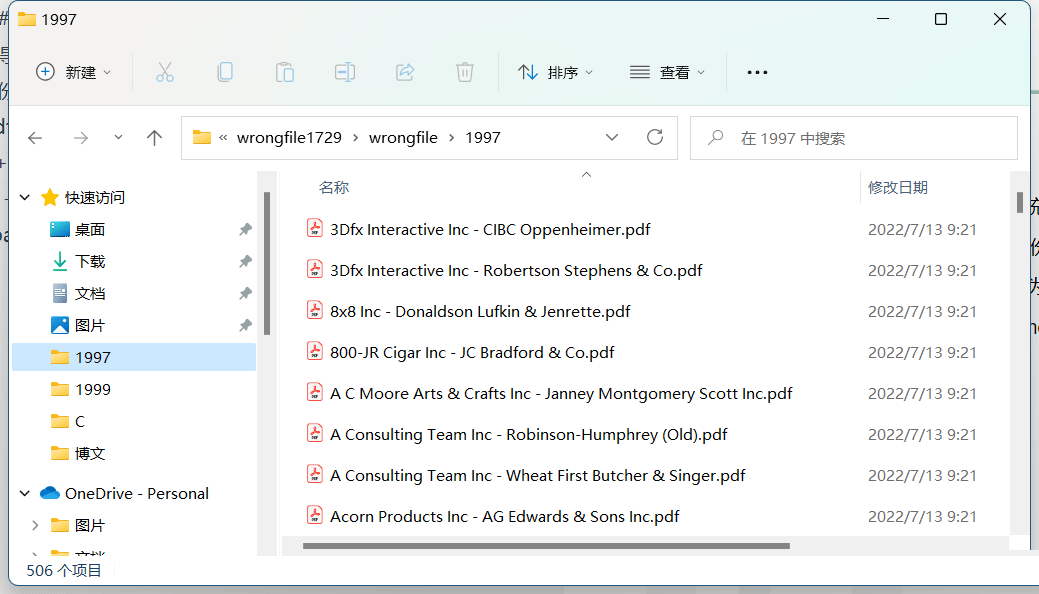The width and height of the screenshot is (1039, 594).
Task: Click the 快速访问 star icon
Action: click(x=50, y=197)
